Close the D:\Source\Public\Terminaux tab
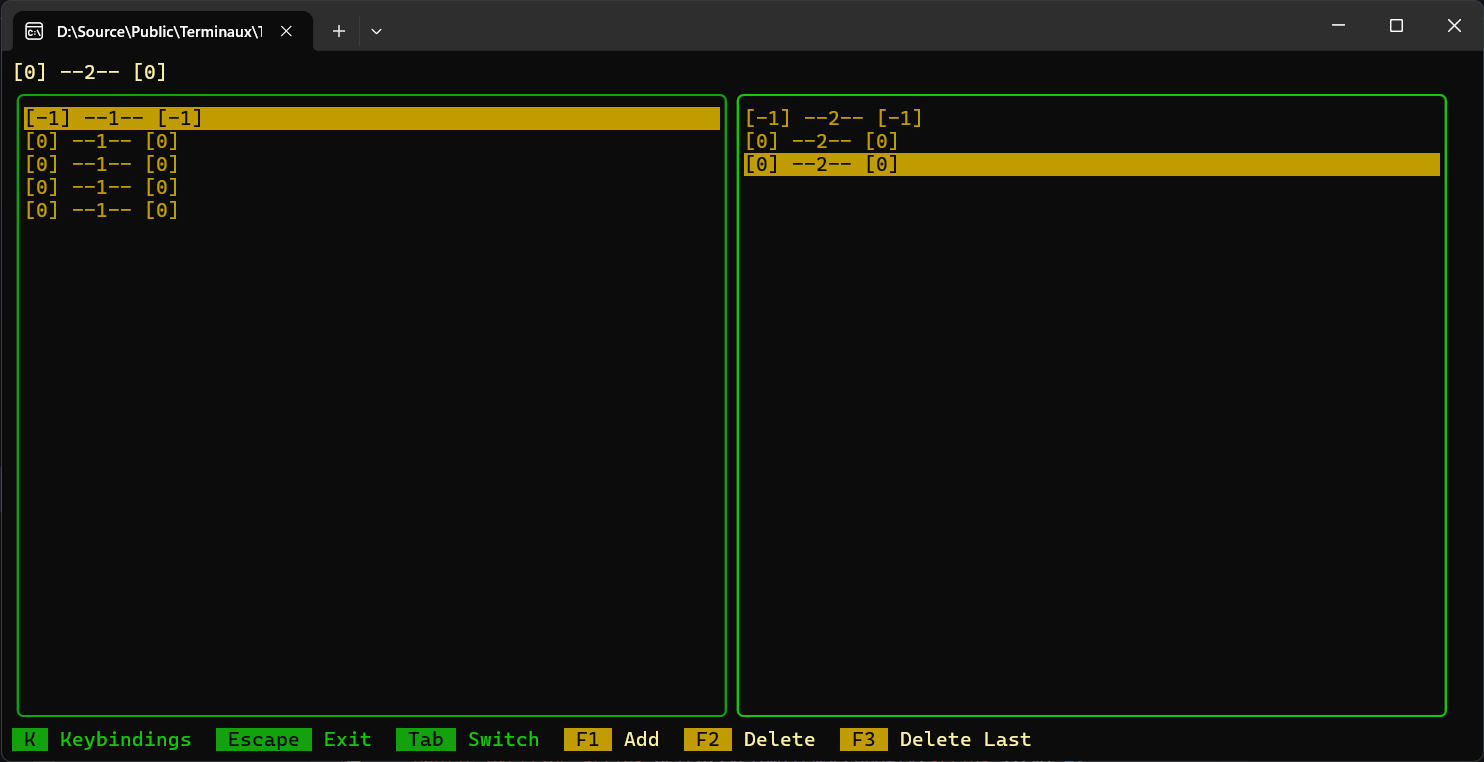Screen dimensions: 1484x762 click(286, 31)
